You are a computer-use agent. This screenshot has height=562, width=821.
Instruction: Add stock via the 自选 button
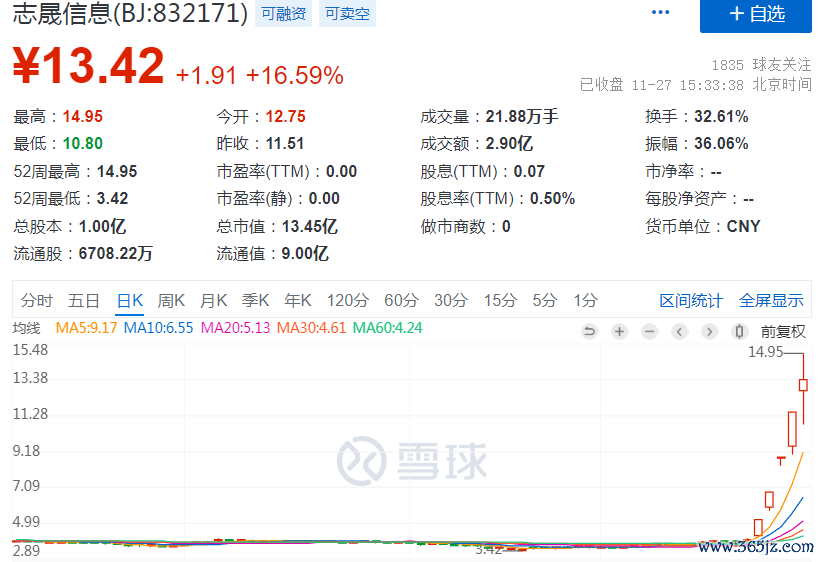point(756,15)
